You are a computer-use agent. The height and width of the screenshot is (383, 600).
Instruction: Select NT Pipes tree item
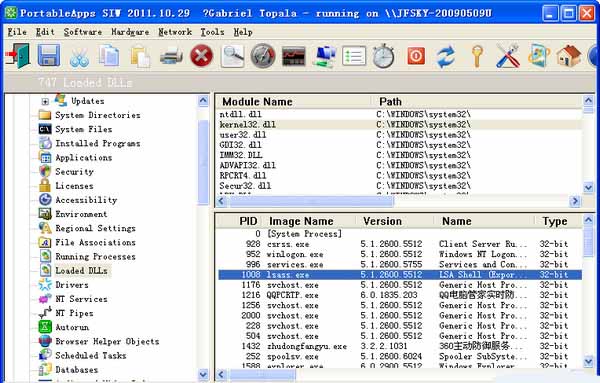(74, 313)
